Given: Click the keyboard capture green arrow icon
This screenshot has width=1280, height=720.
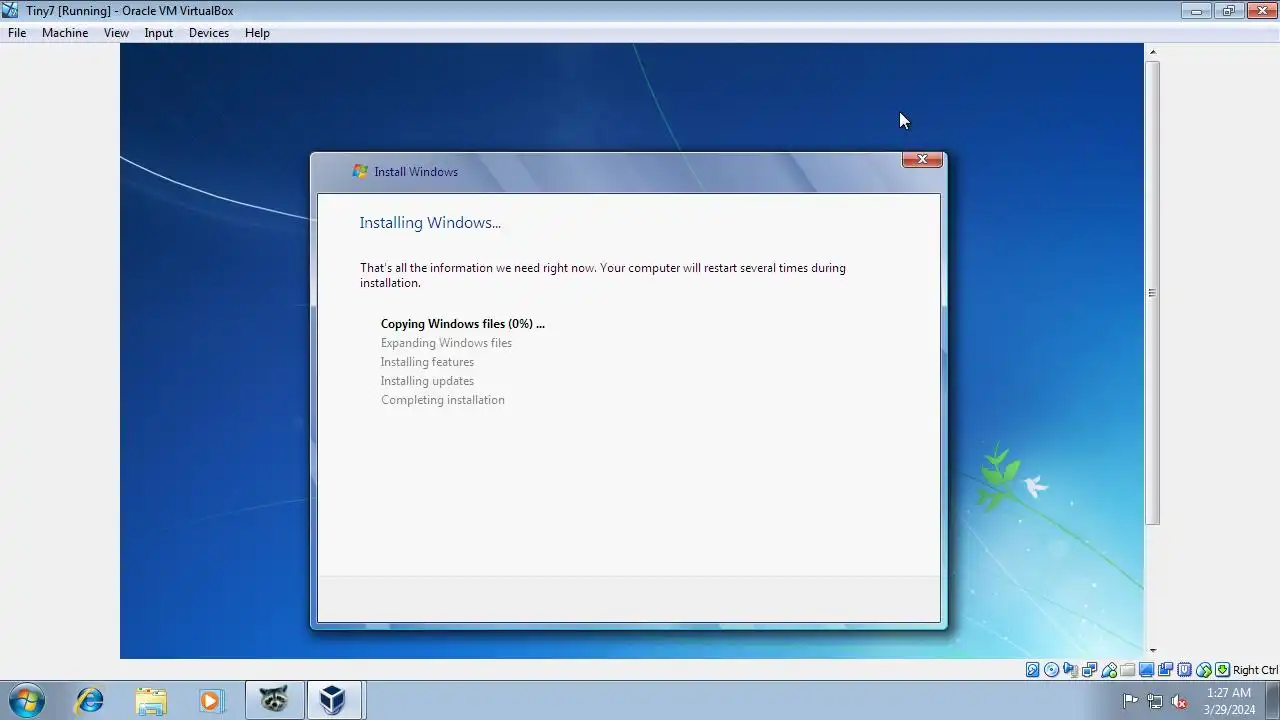Looking at the screenshot, I should pyautogui.click(x=1222, y=670).
